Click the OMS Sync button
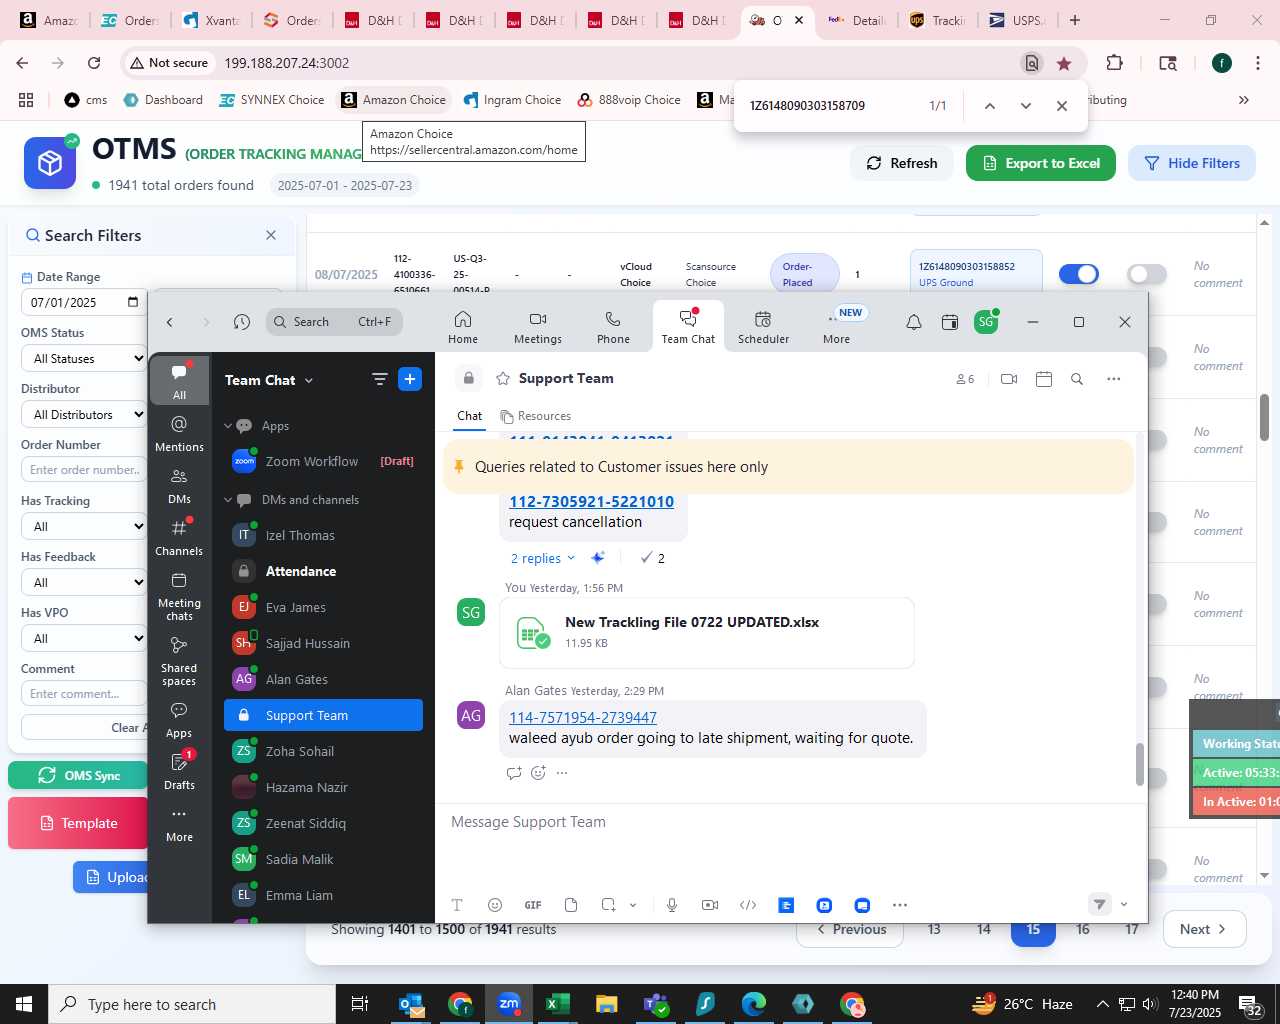This screenshot has width=1280, height=1024. click(x=78, y=775)
